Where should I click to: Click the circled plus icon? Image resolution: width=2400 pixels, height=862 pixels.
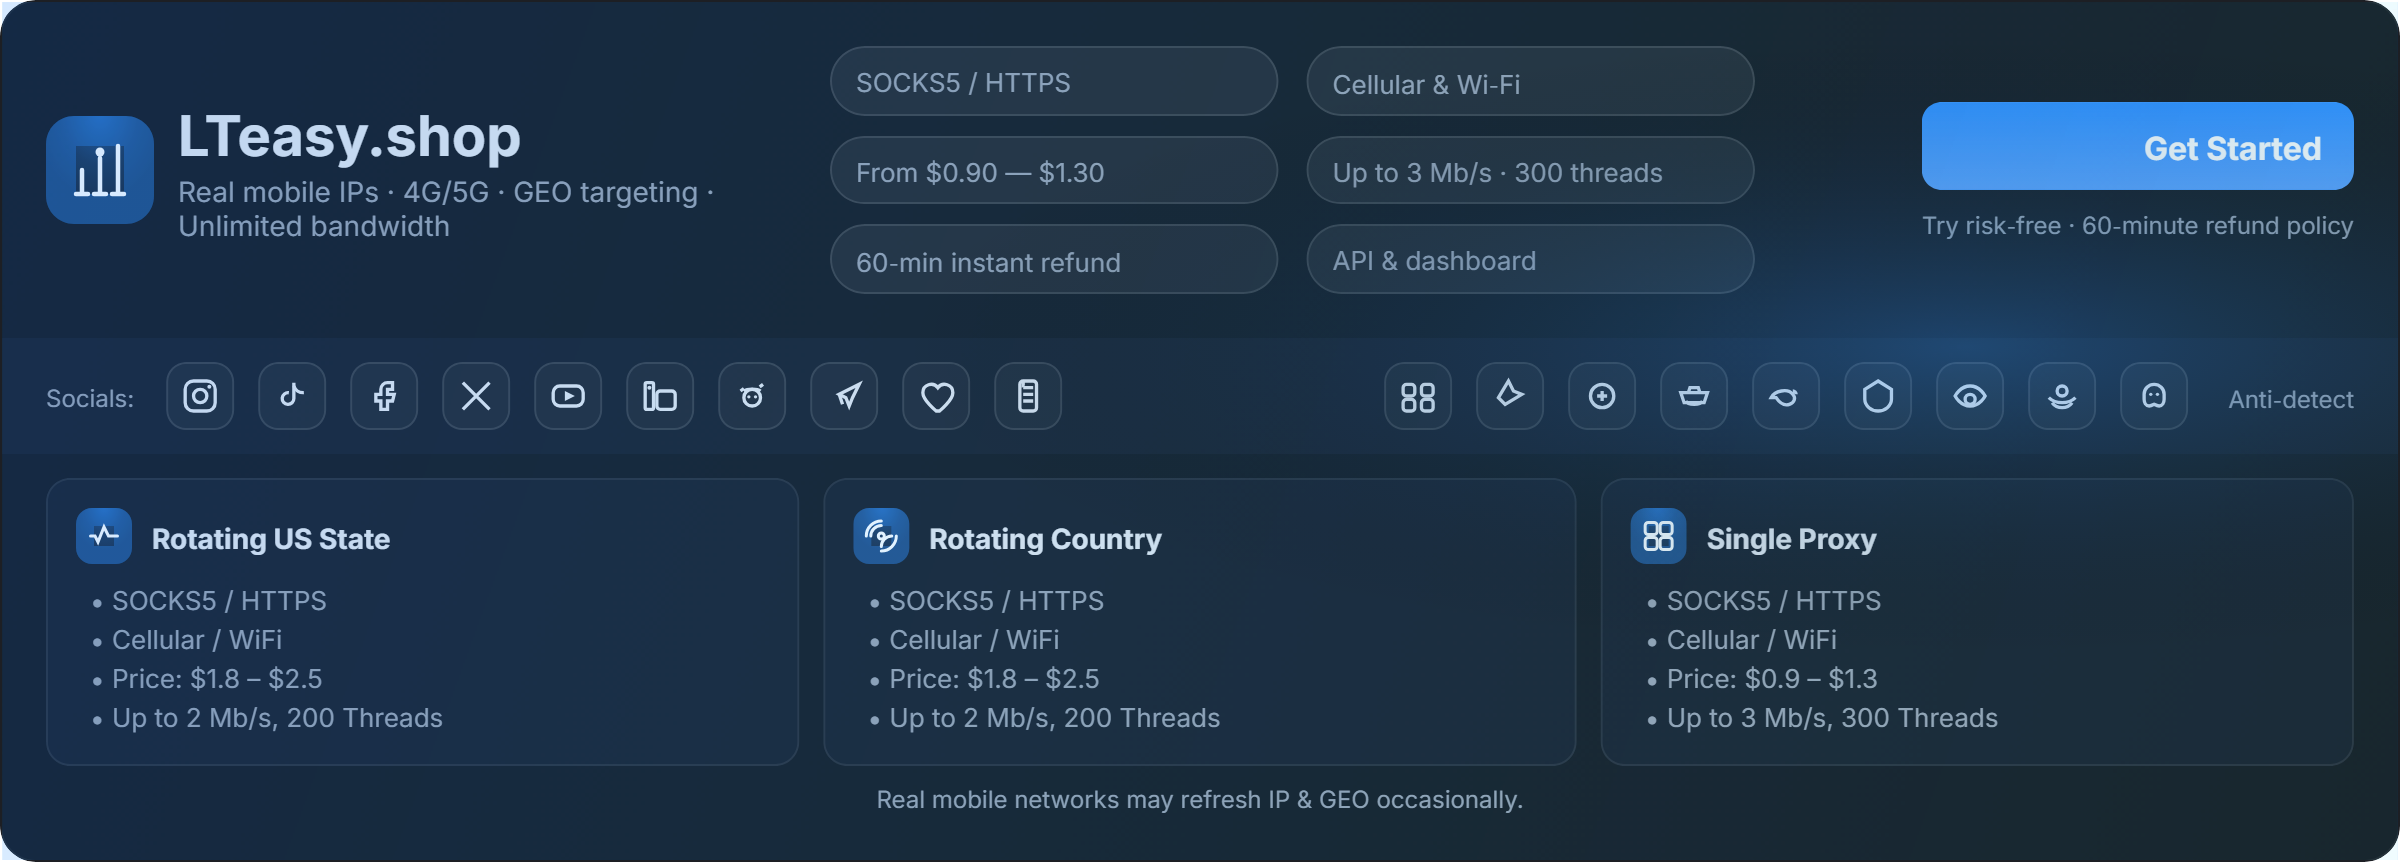tap(1602, 396)
